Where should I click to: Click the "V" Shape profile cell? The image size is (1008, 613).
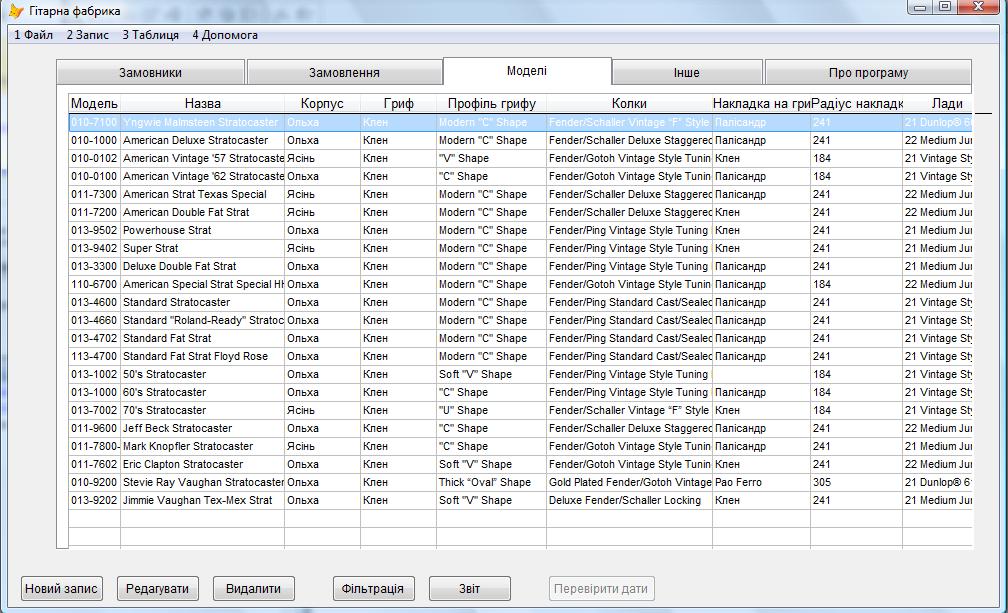click(492, 158)
